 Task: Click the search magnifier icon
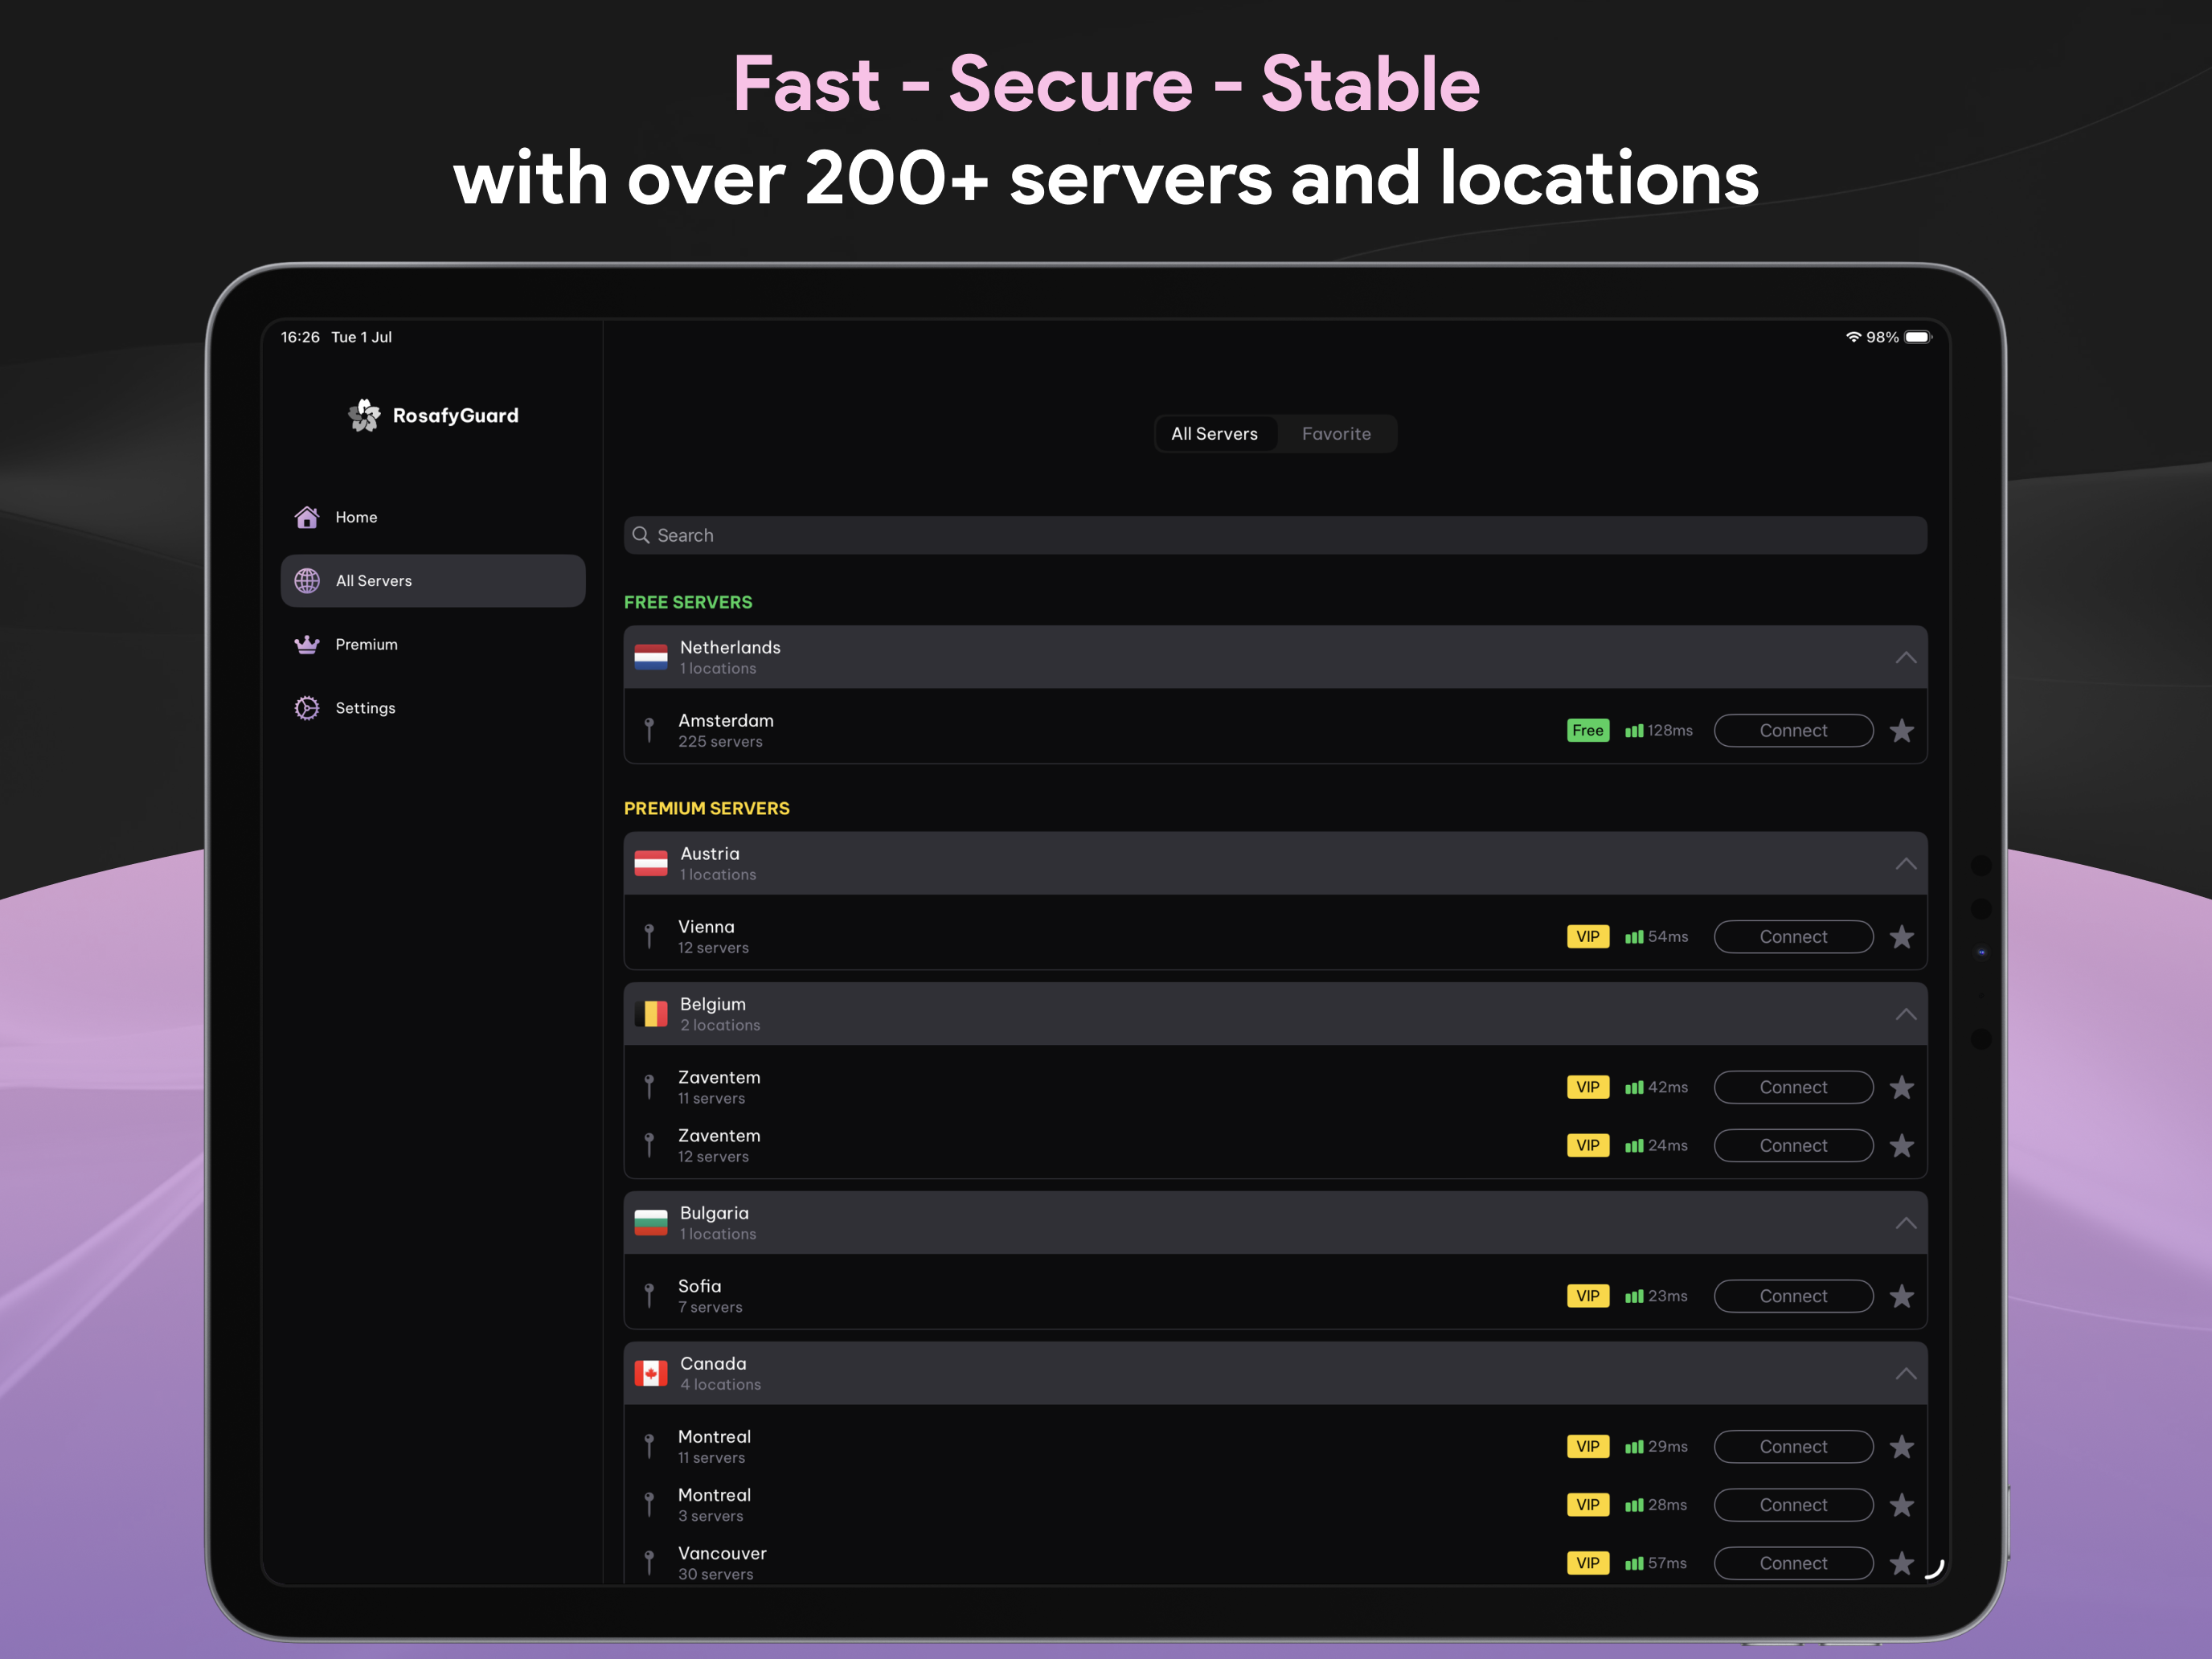pyautogui.click(x=641, y=535)
